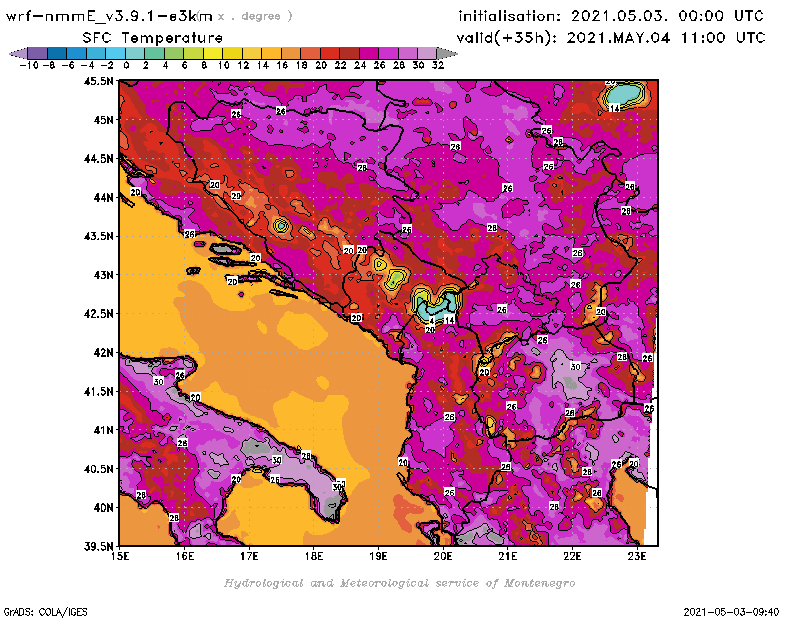Pick the legend swatch between 22 and 24
This screenshot has height=618, width=800.
point(349,53)
